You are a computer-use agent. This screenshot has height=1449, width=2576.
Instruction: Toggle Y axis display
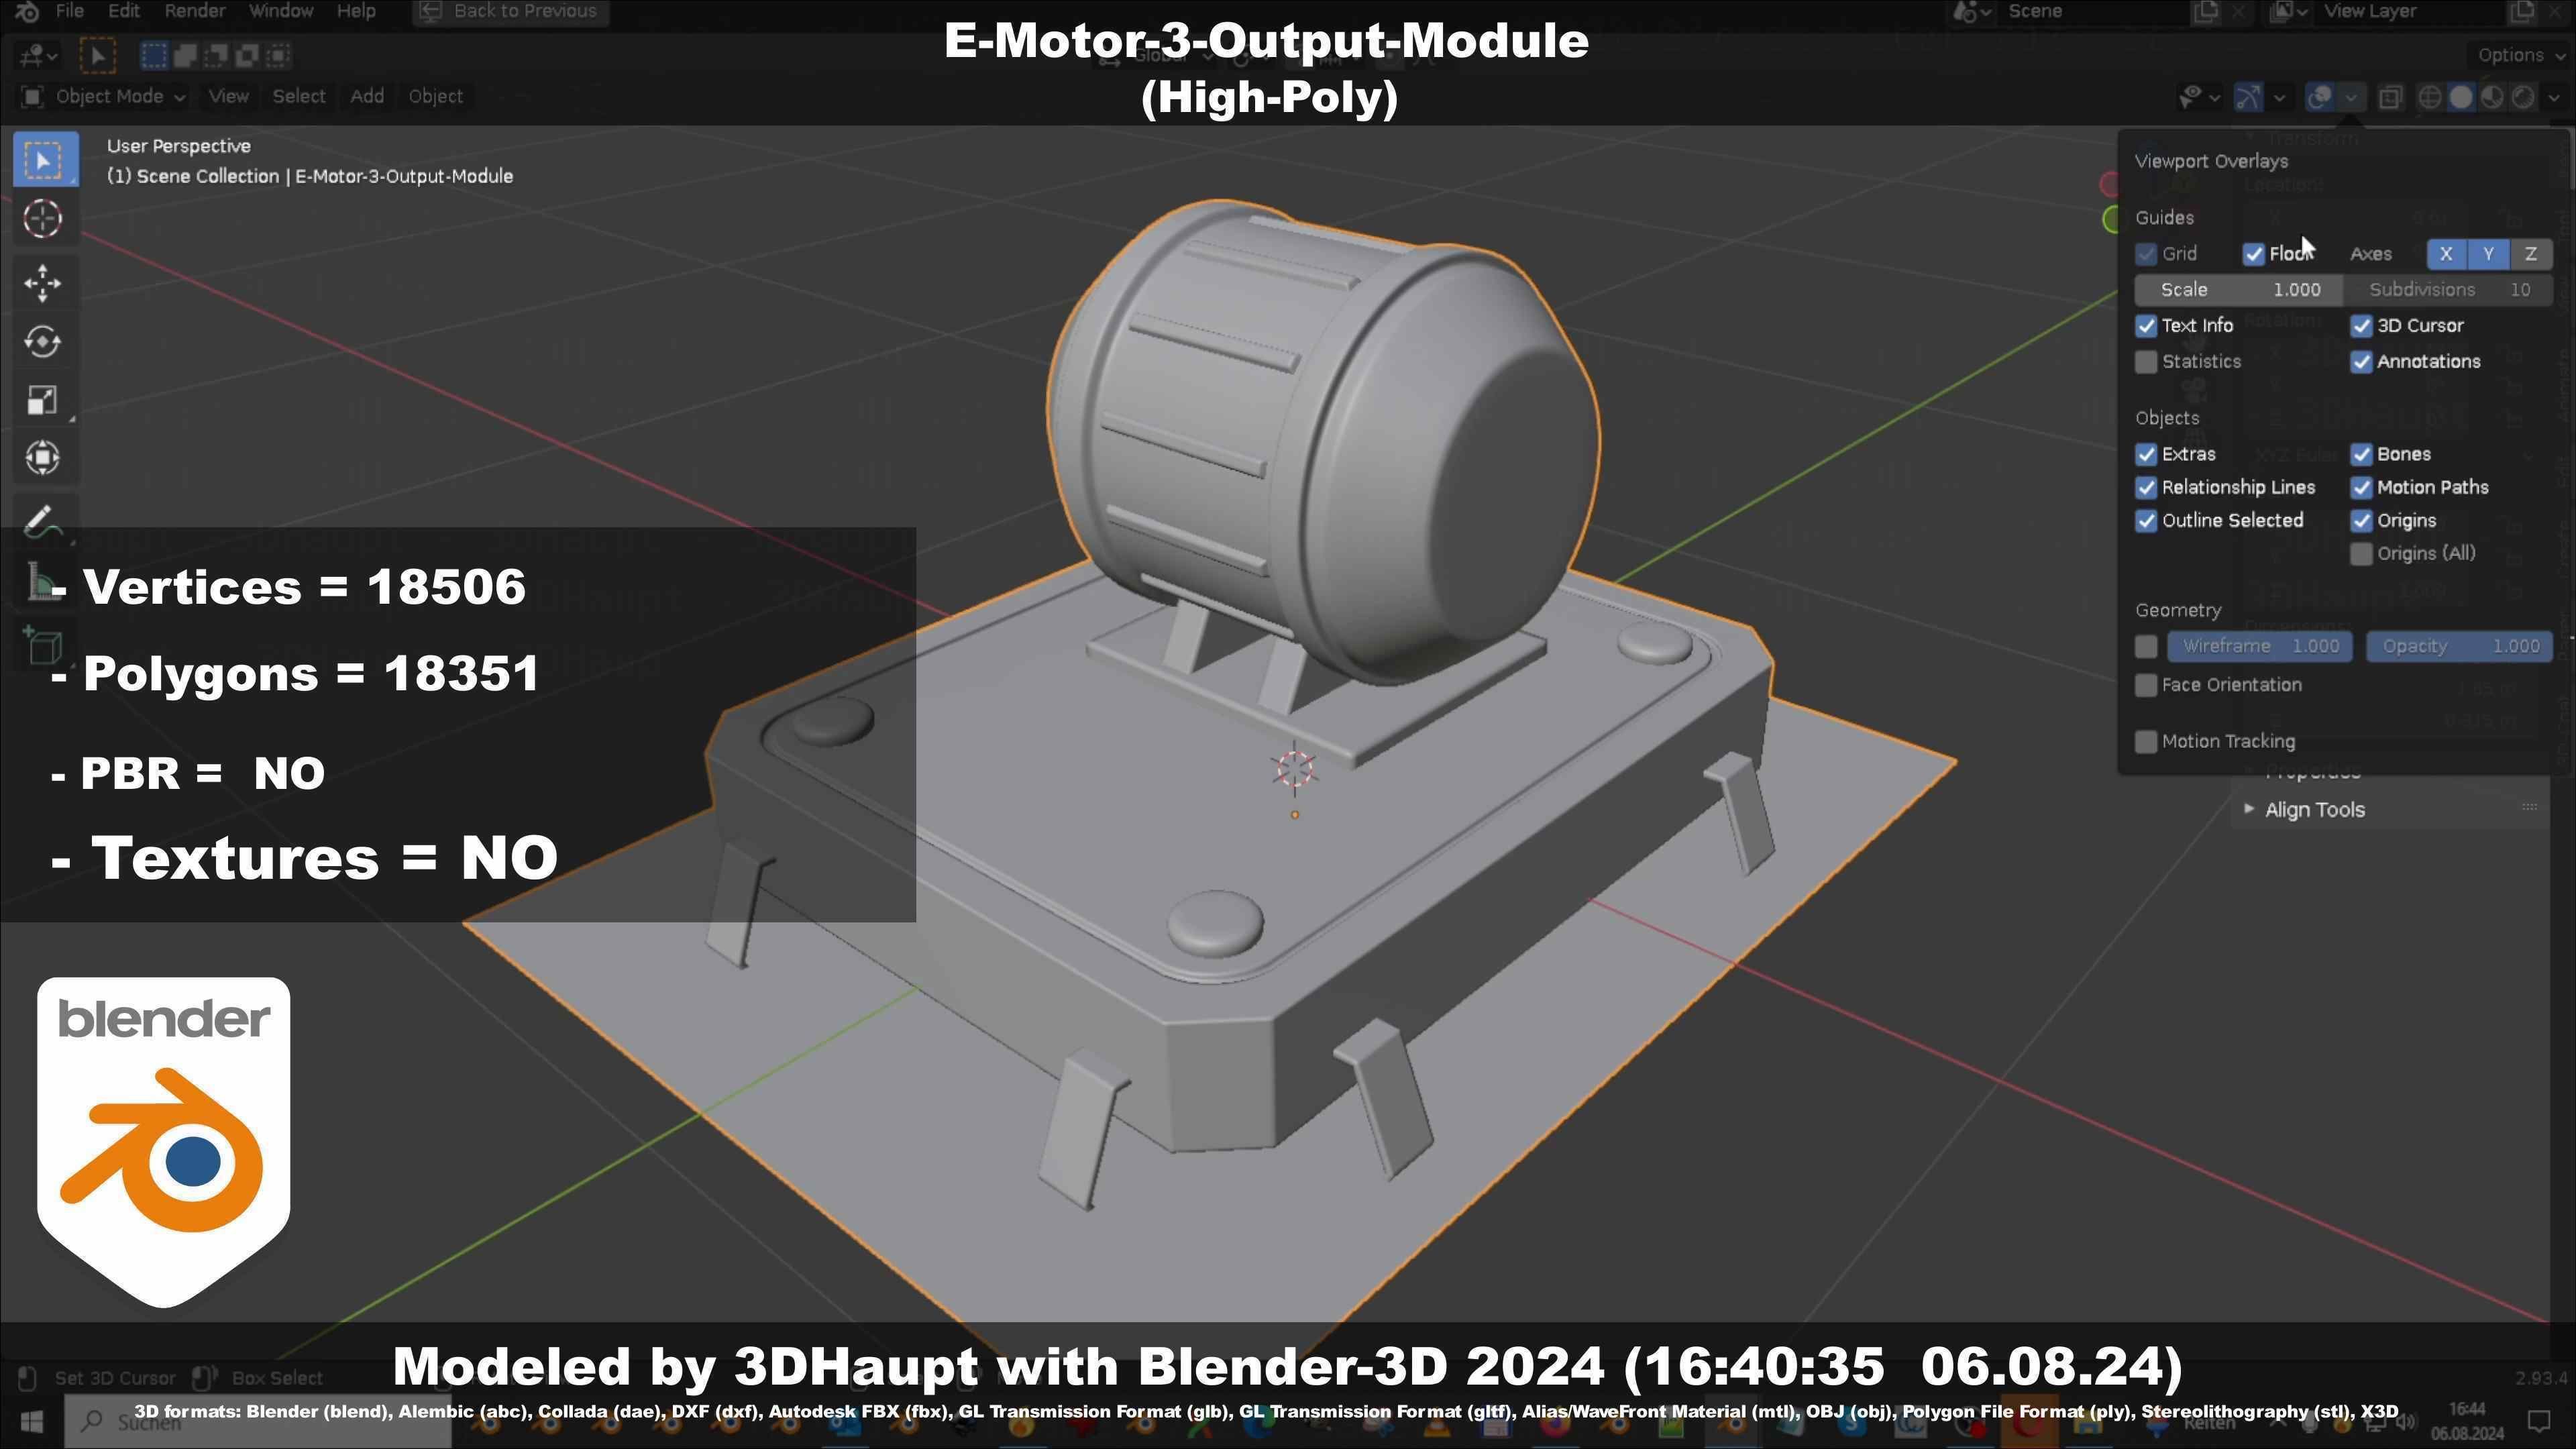[2488, 254]
